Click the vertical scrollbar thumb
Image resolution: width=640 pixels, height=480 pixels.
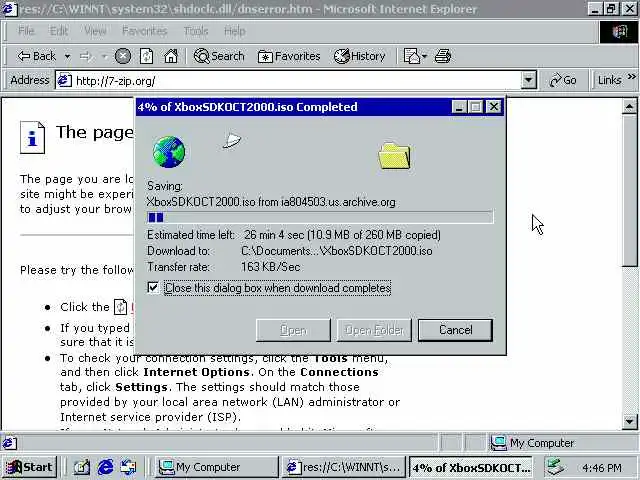tap(629, 191)
